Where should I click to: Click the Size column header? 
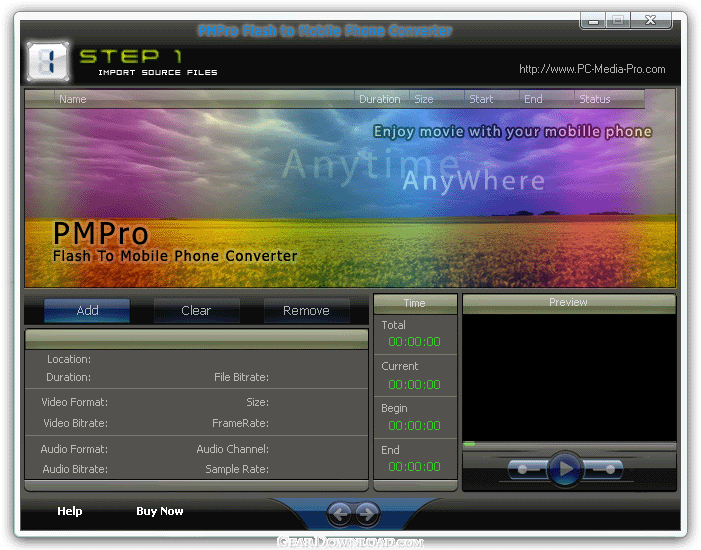[x=436, y=99]
